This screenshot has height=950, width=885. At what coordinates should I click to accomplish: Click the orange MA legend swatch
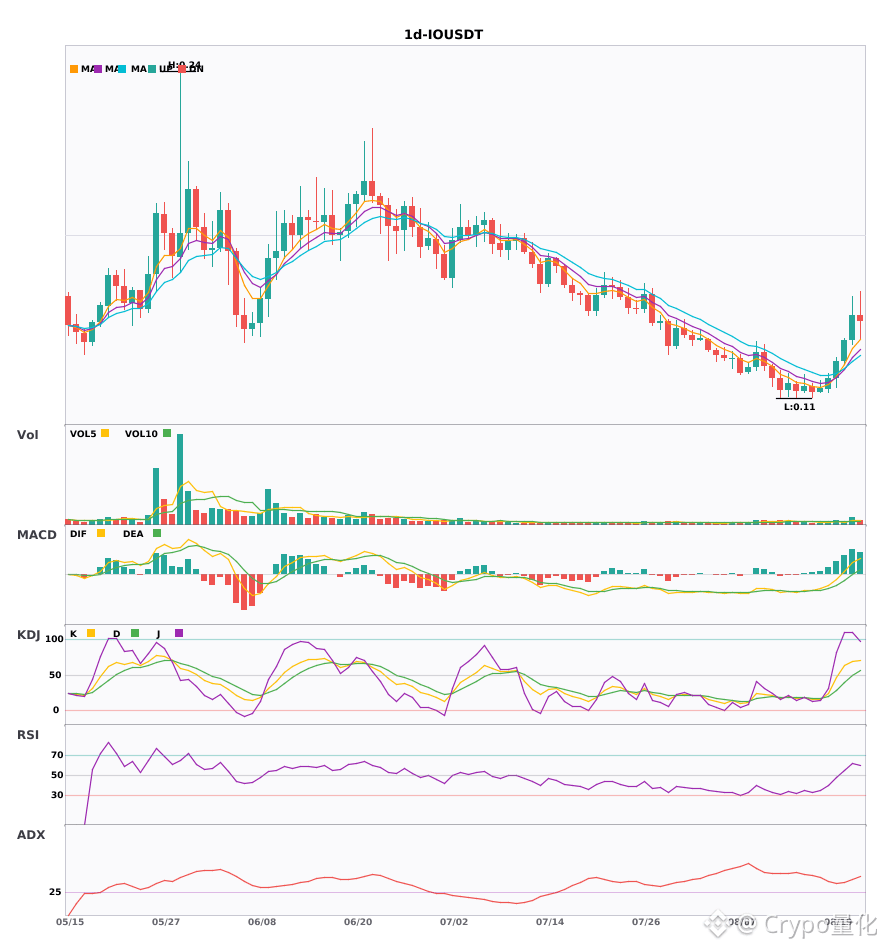click(x=74, y=69)
